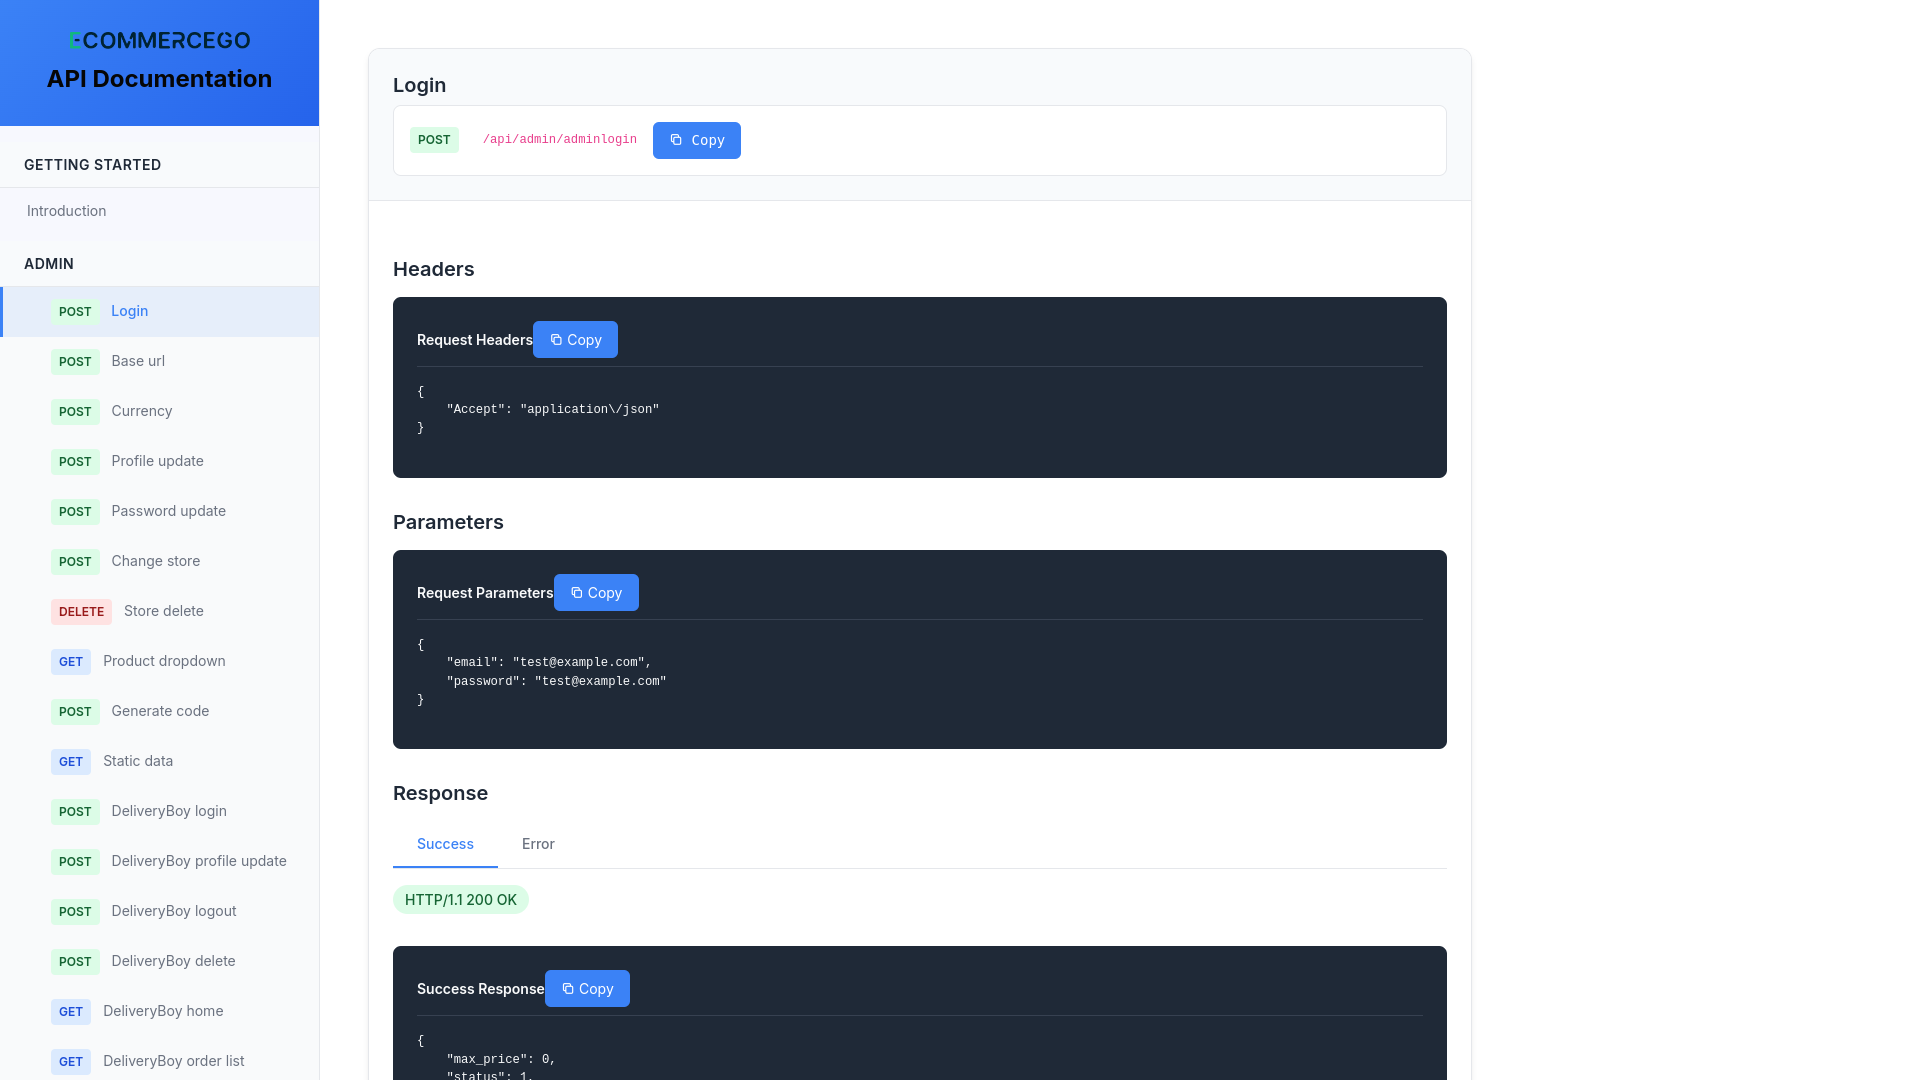This screenshot has width=1920, height=1080.
Task: Click the "email": "test@example.com" parameter line
Action: (549, 663)
